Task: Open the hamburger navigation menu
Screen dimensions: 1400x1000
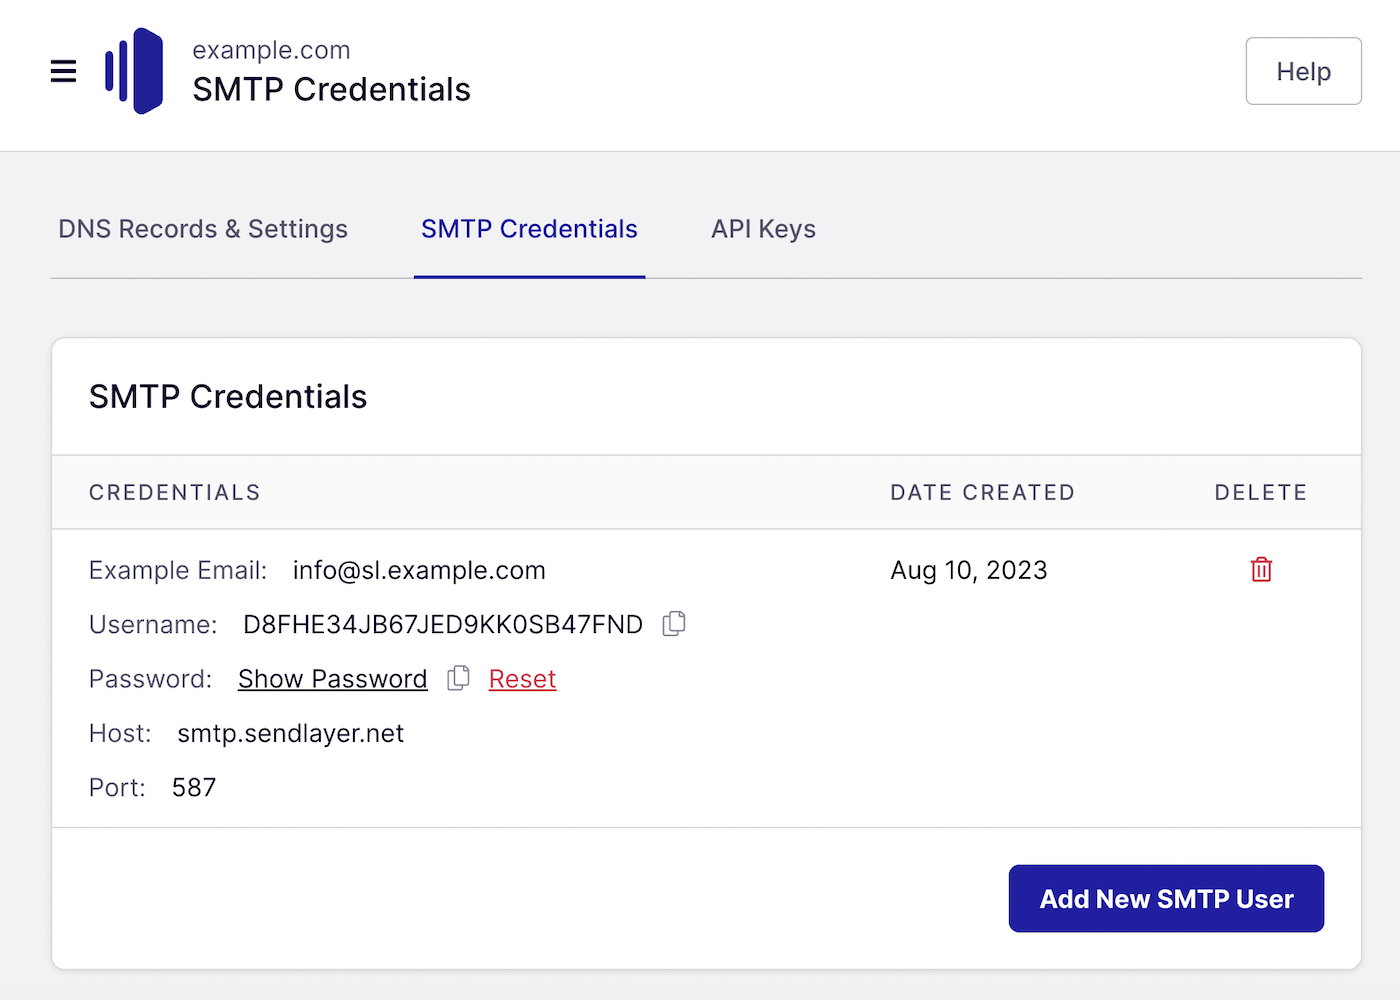Action: coord(63,71)
